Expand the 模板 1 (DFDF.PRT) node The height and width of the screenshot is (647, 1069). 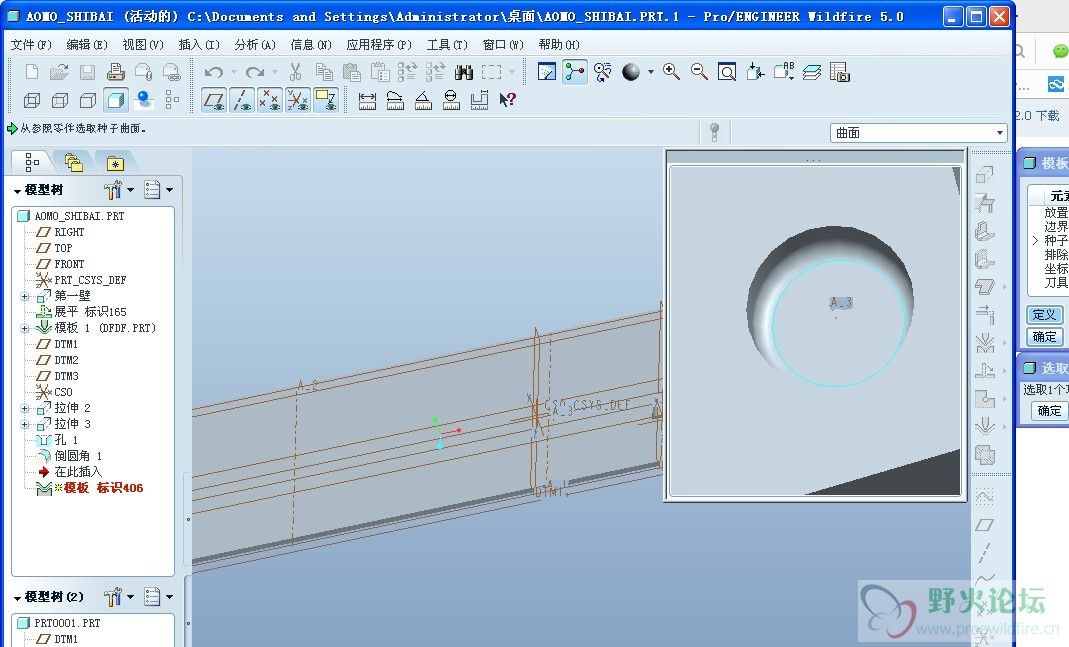tap(25, 329)
